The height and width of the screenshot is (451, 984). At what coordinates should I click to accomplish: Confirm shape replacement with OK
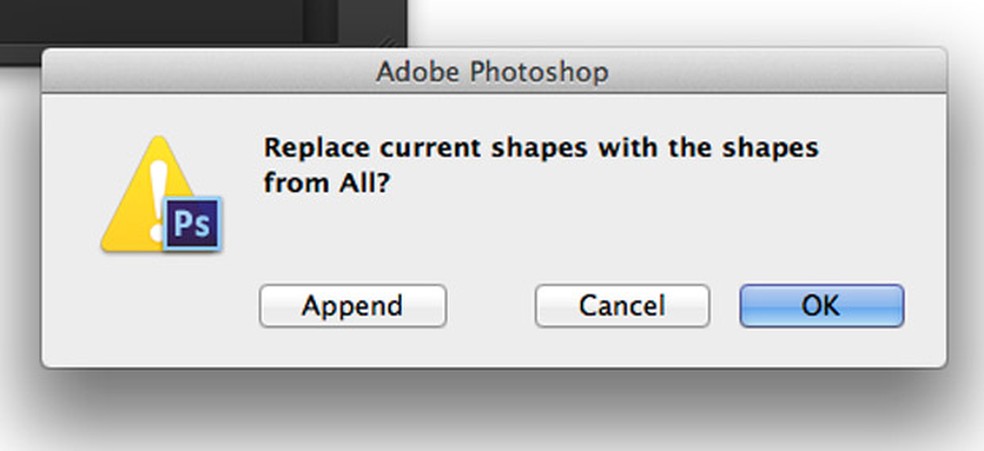[821, 306]
